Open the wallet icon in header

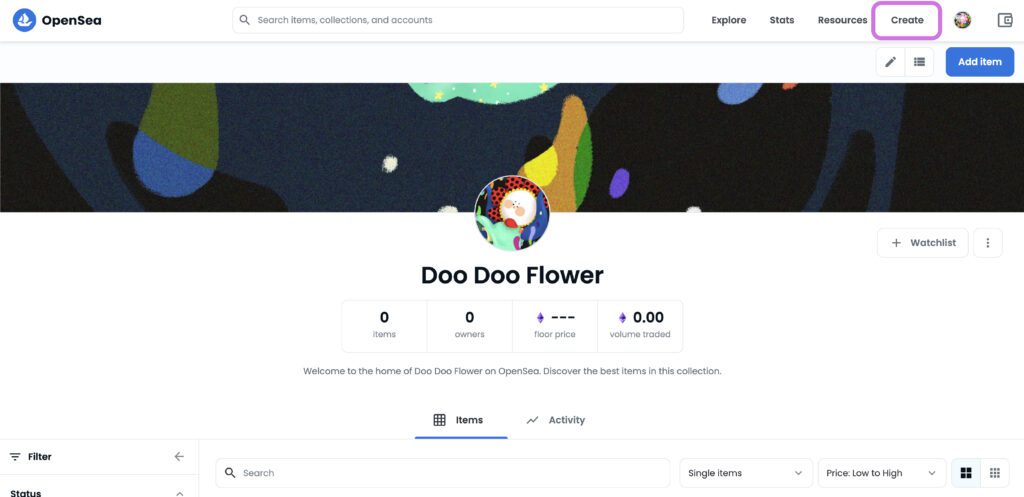(x=1005, y=20)
